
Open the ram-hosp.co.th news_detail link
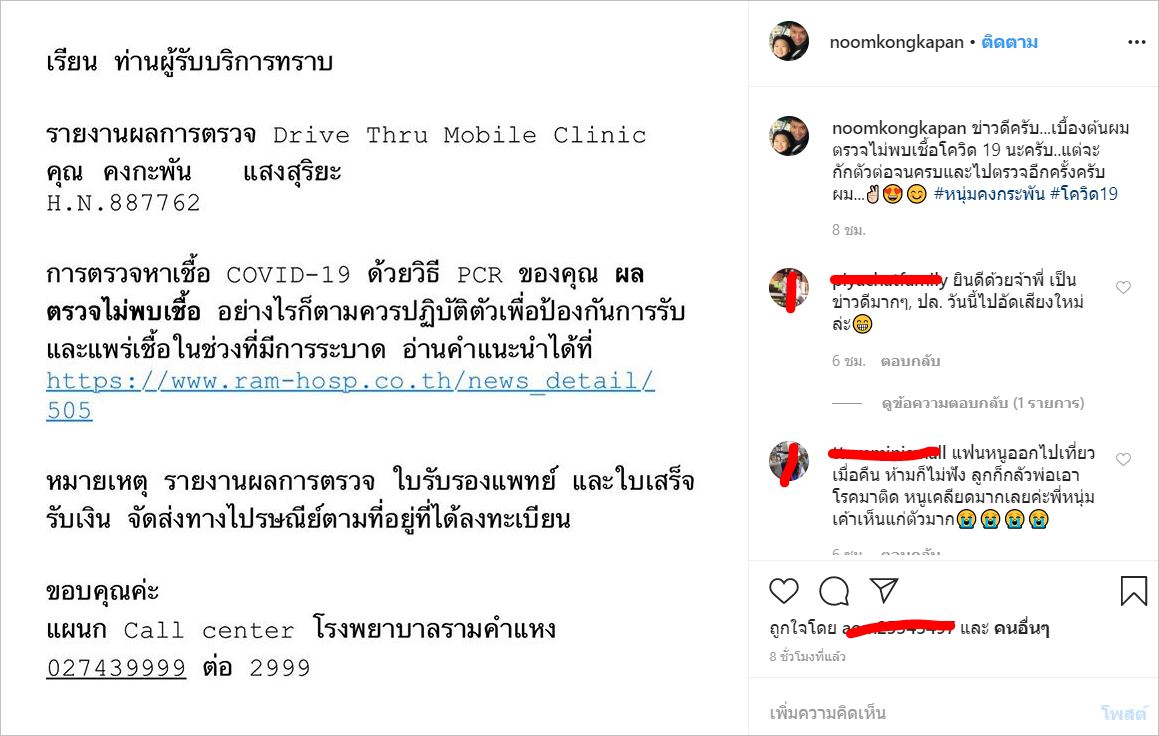[x=350, y=395]
